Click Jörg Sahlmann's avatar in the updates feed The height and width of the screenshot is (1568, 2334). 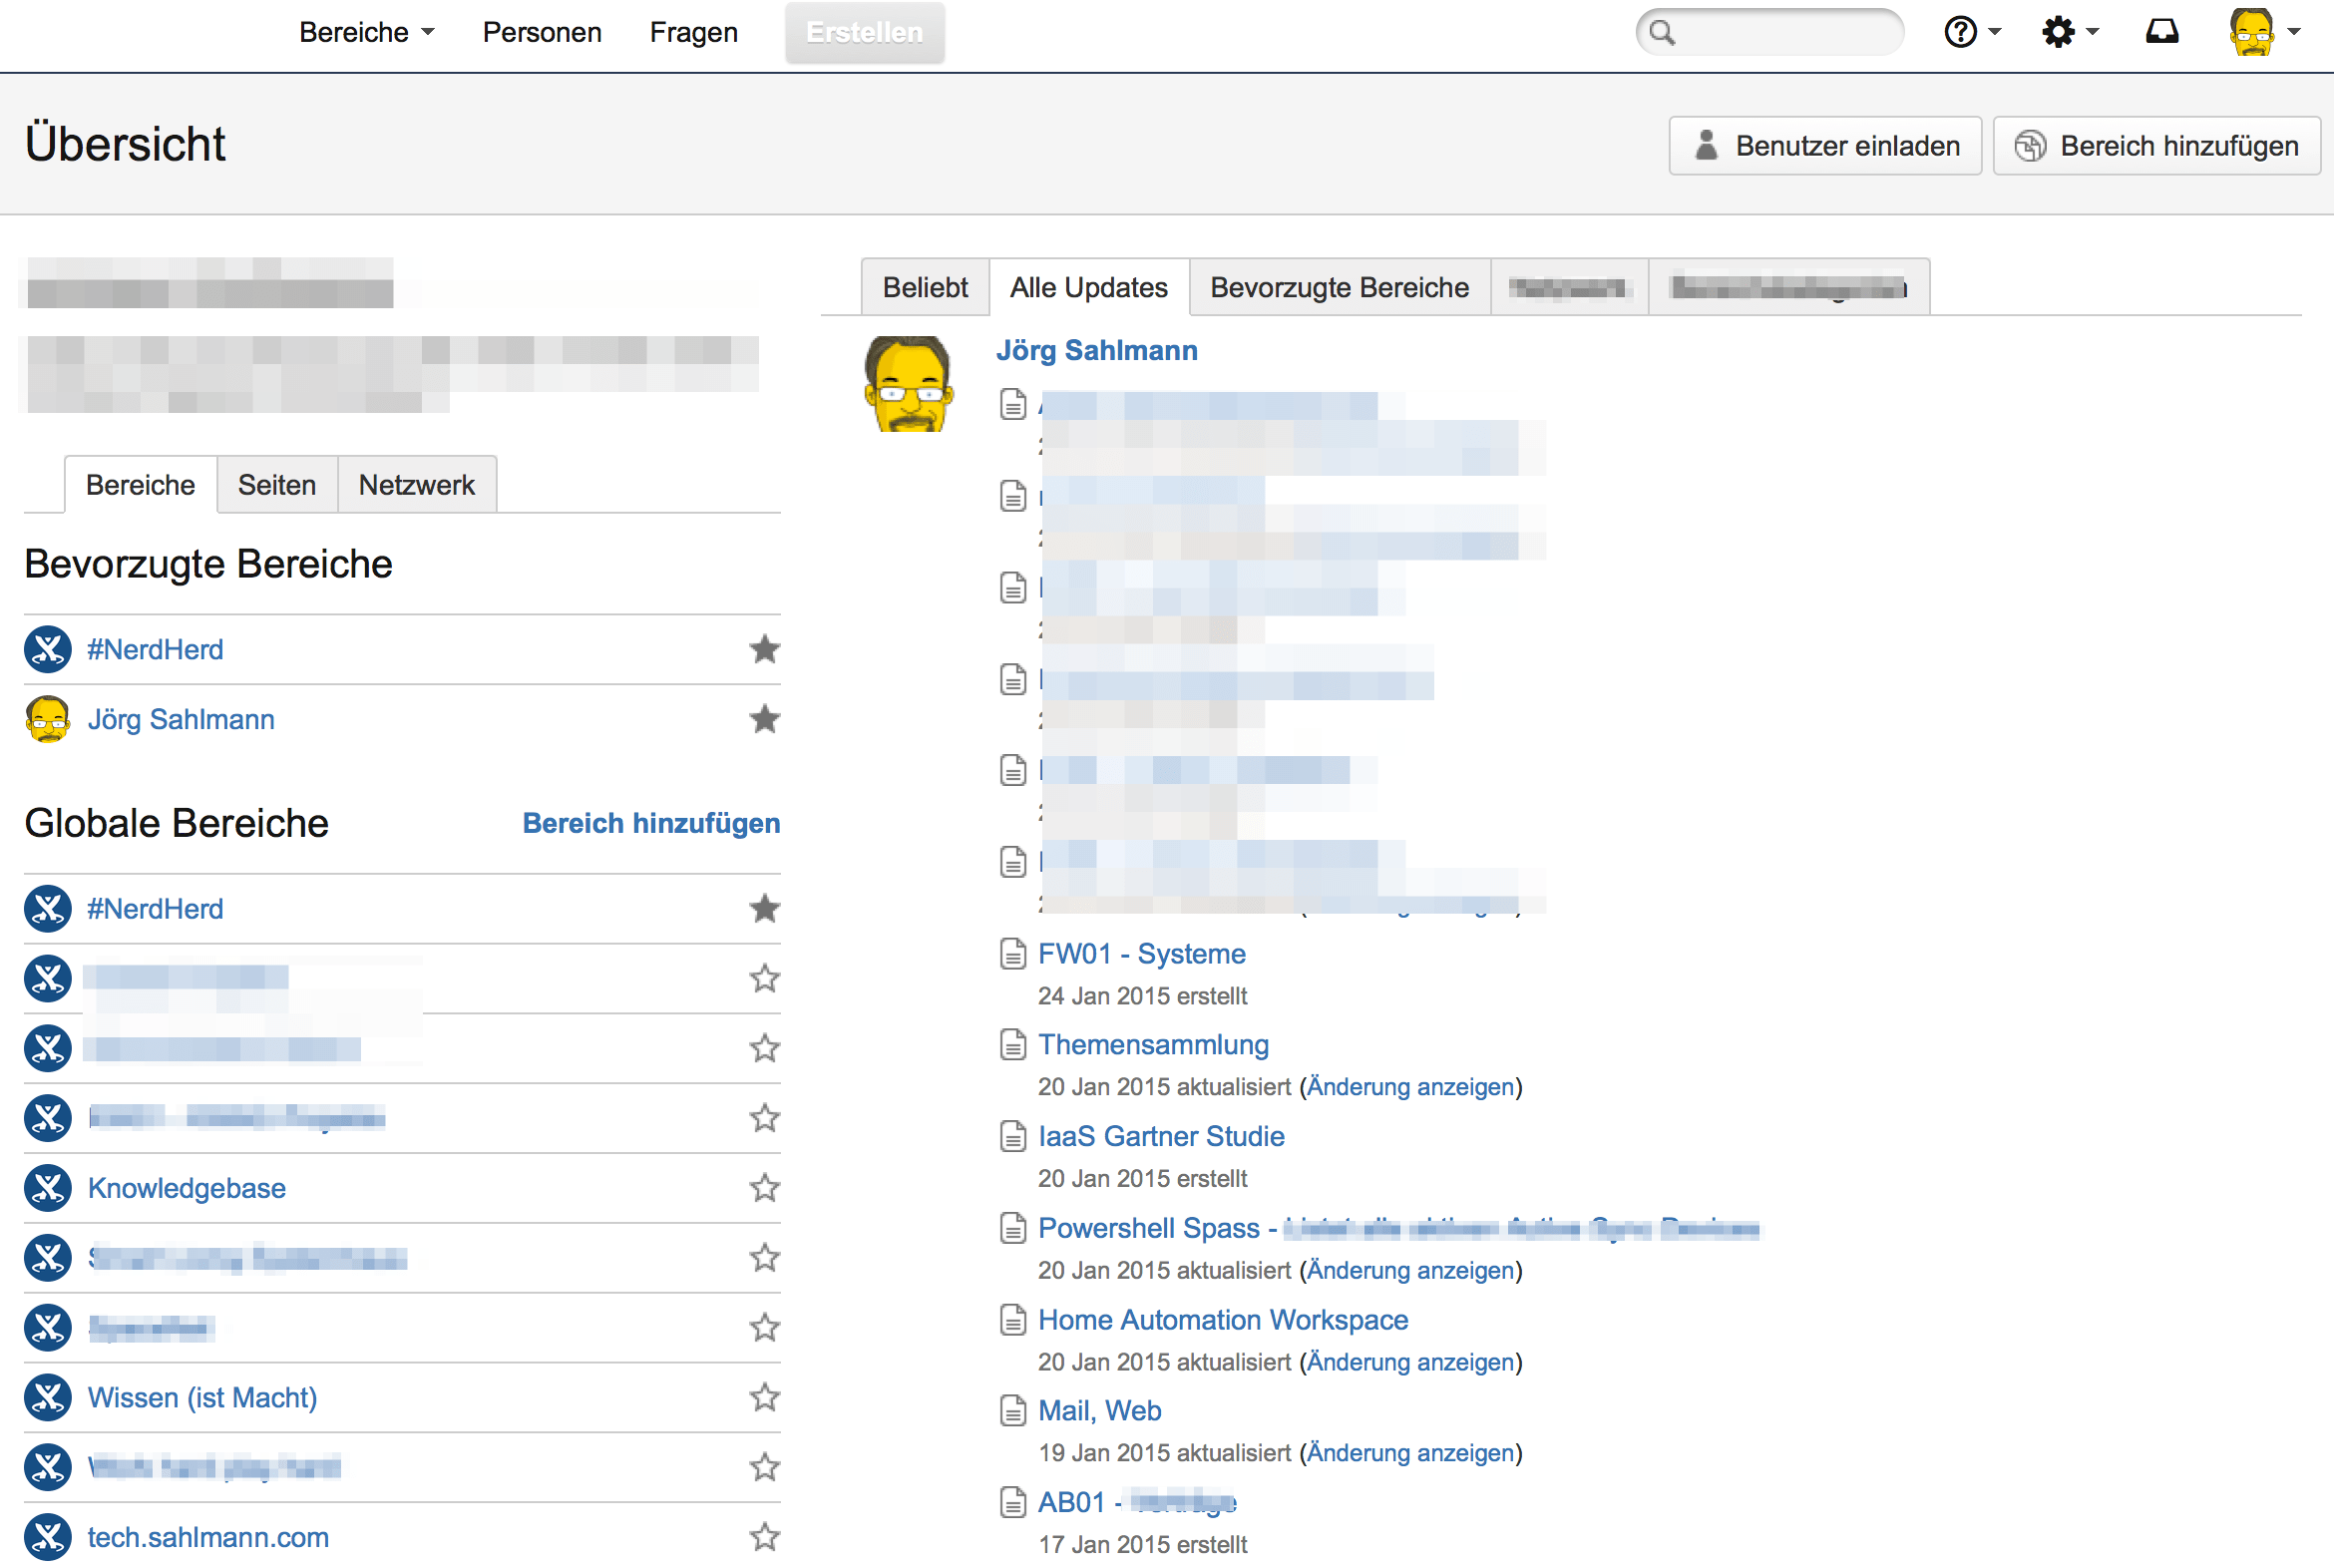coord(908,384)
